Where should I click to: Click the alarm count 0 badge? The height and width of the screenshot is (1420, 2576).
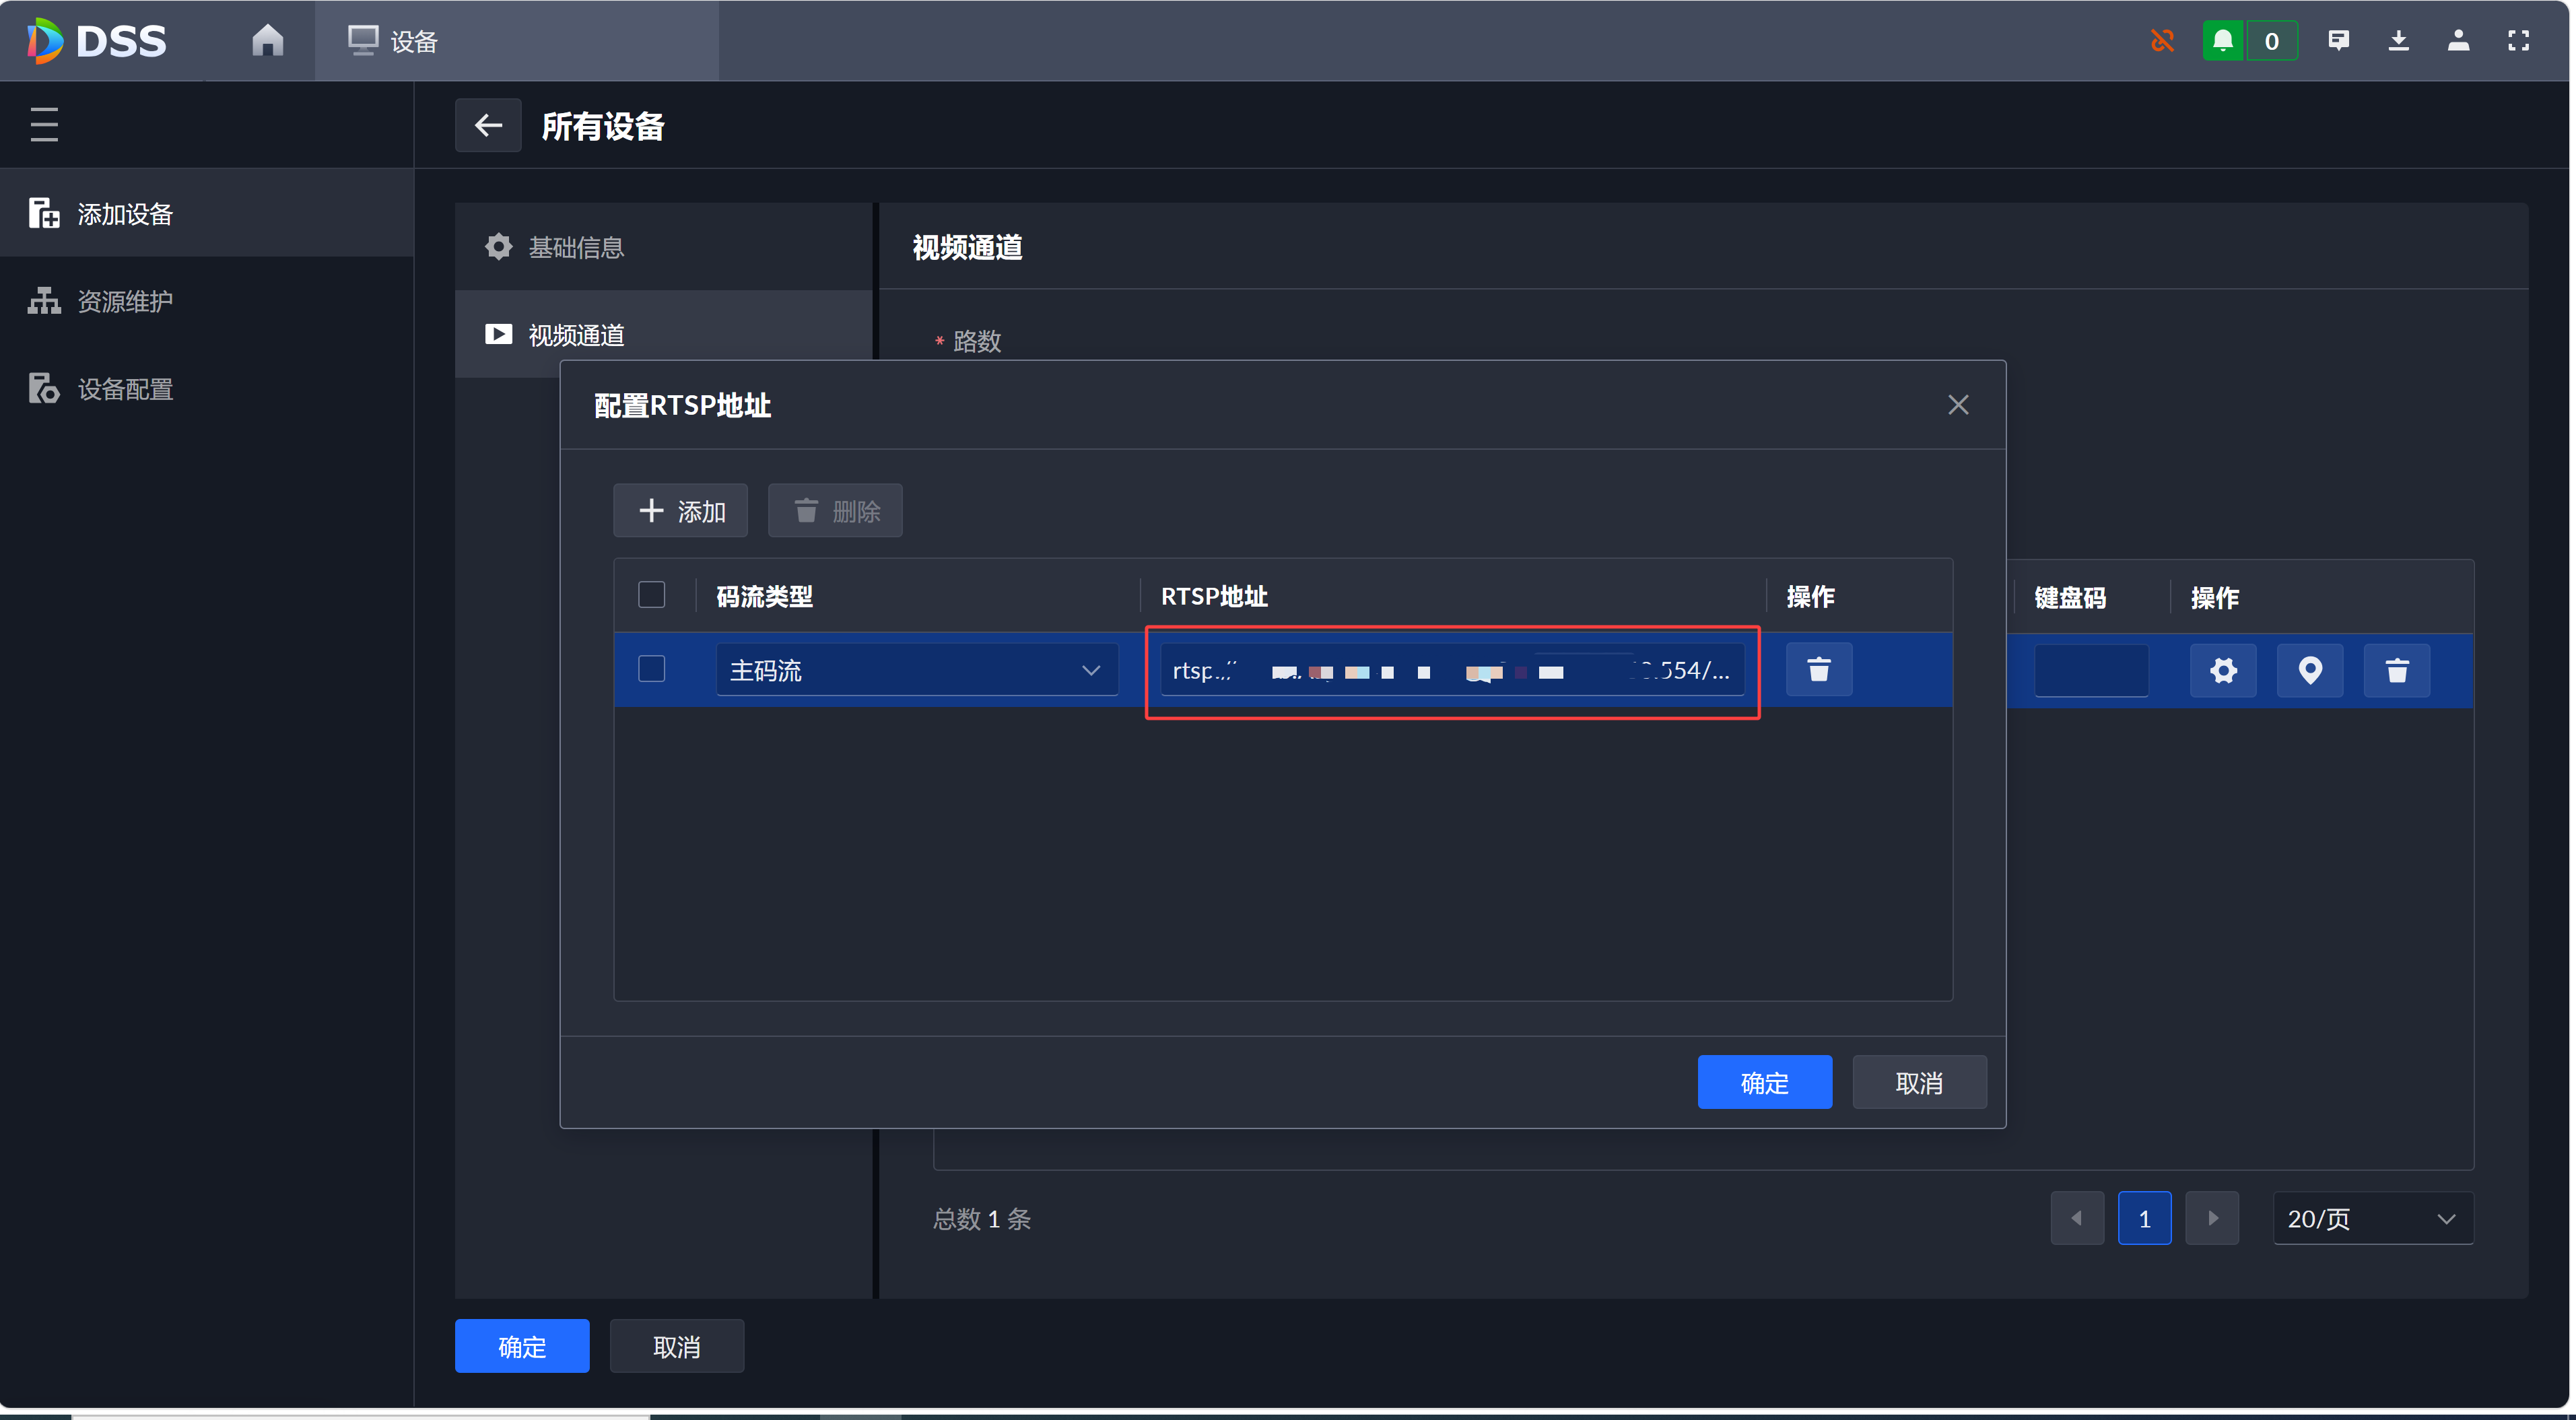(x=2272, y=40)
